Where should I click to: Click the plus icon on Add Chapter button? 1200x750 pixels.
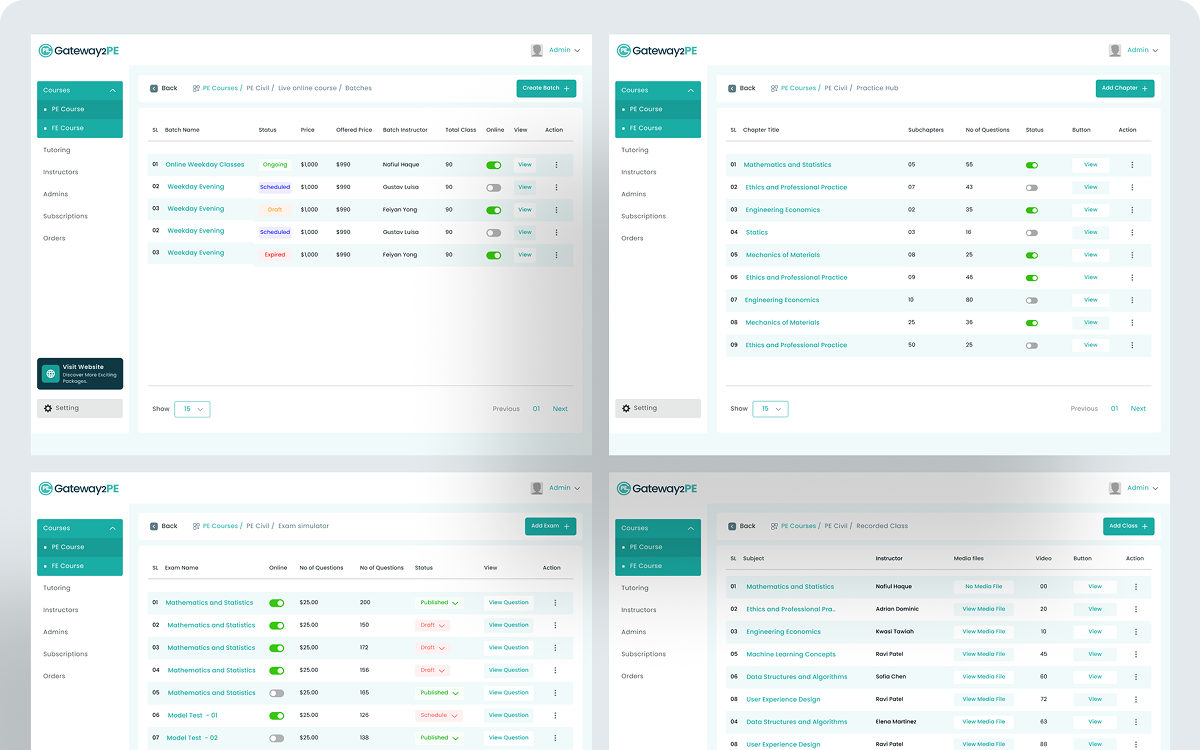(x=1147, y=88)
